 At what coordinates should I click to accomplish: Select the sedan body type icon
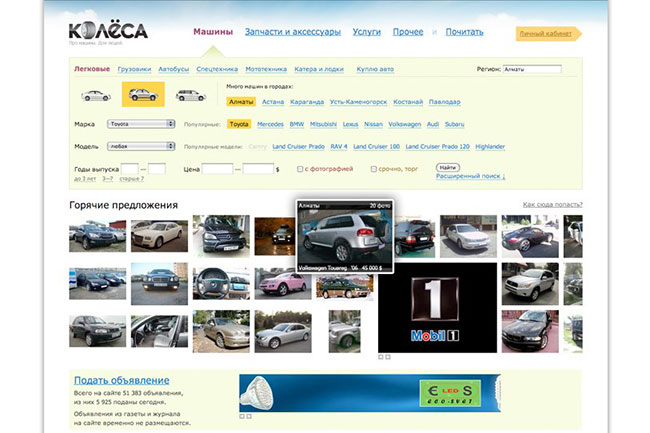(x=96, y=95)
